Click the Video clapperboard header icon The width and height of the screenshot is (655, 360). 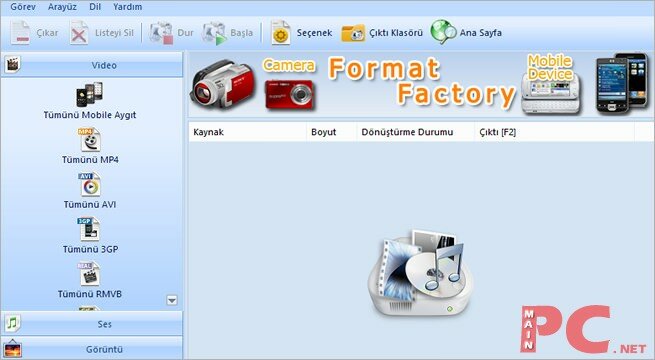point(13,64)
